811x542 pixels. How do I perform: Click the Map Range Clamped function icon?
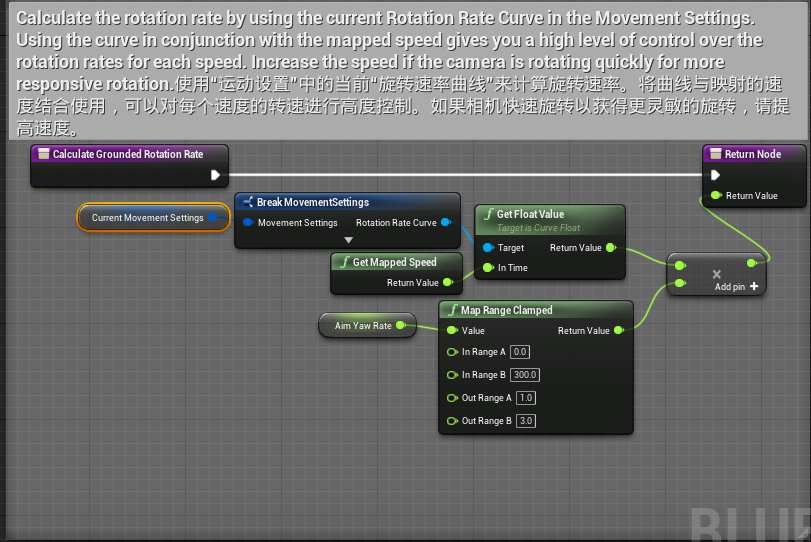[451, 310]
